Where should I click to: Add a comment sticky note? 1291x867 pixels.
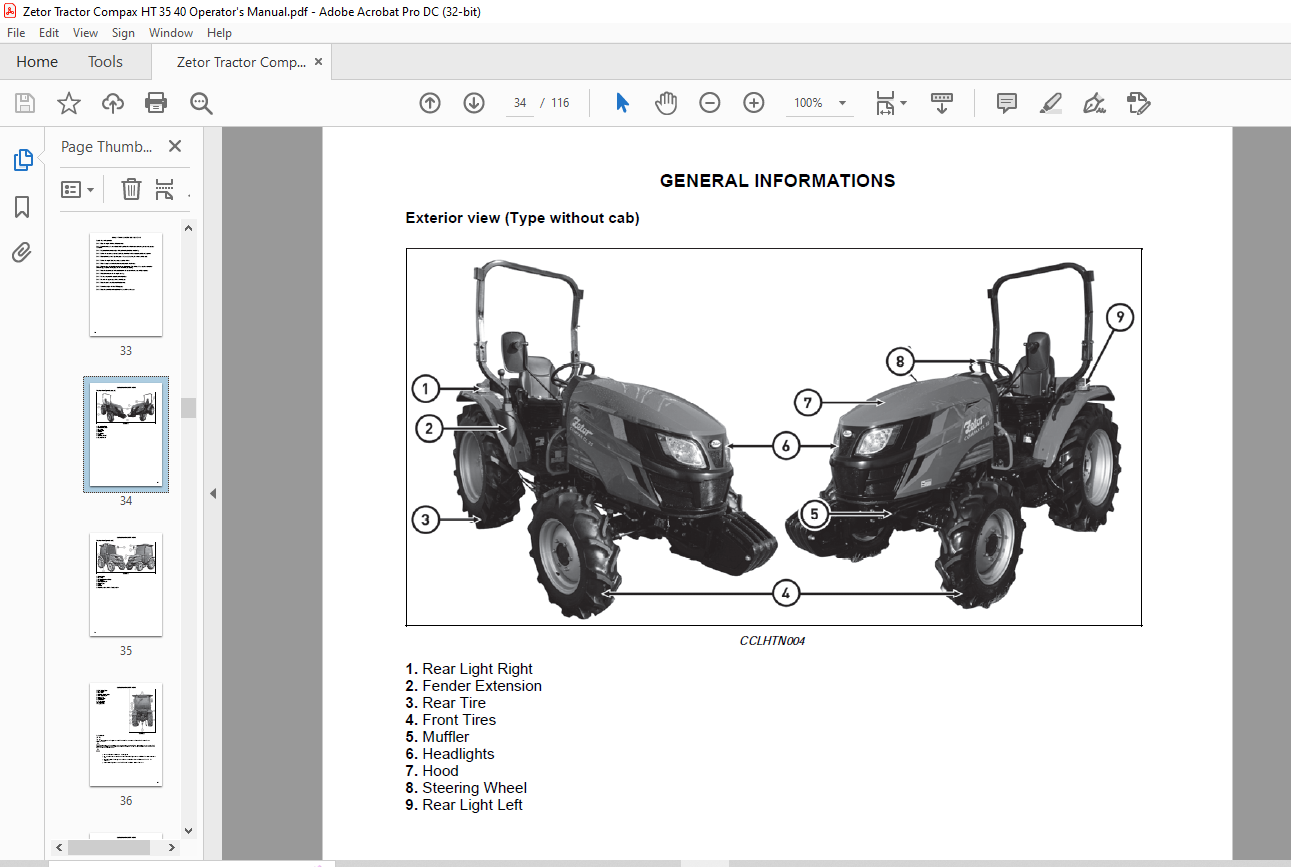(1007, 103)
